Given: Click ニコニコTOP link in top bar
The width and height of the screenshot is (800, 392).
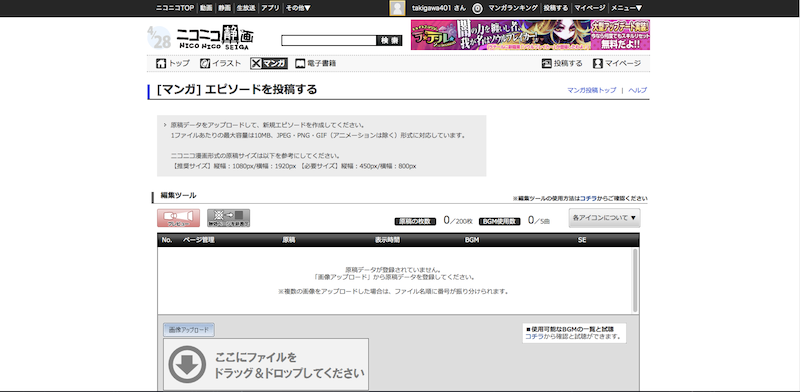Looking at the screenshot, I should (x=175, y=8).
